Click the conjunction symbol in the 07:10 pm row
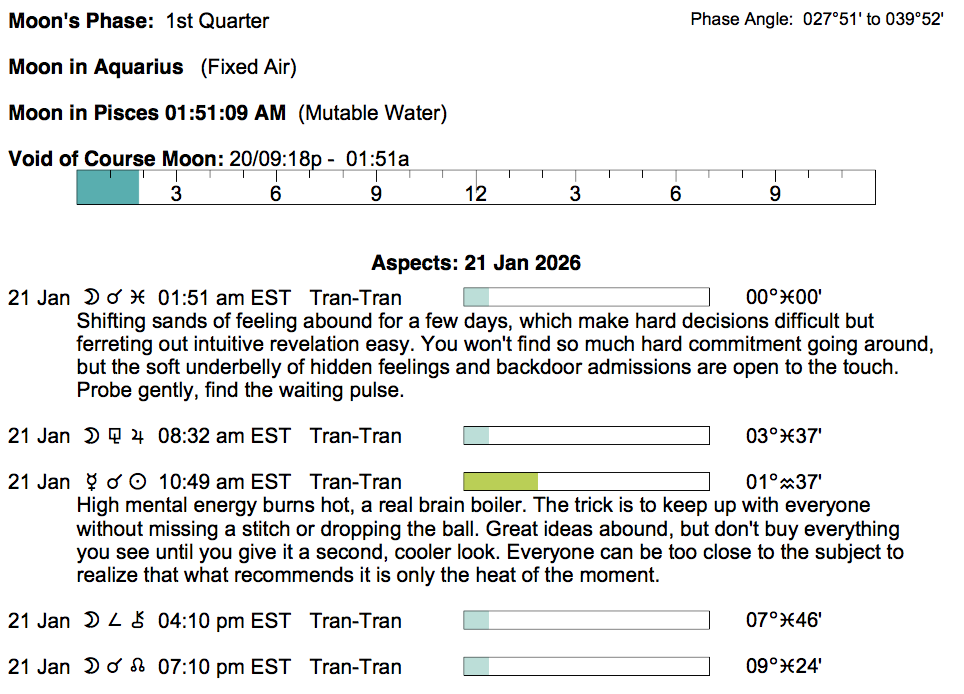964x694 pixels. (116, 667)
